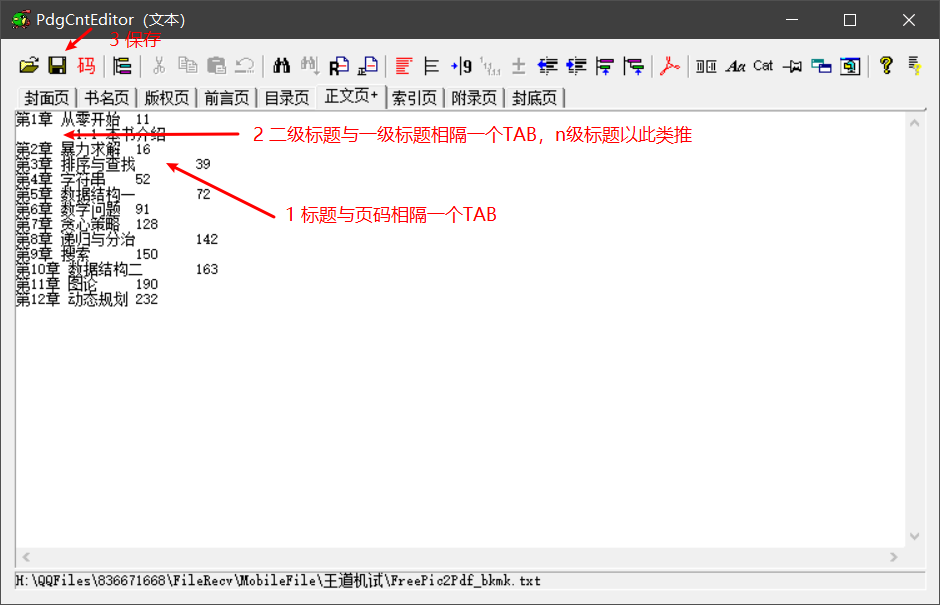This screenshot has height=605, width=940.
Task: Open the 封底页 tab
Action: click(x=534, y=98)
